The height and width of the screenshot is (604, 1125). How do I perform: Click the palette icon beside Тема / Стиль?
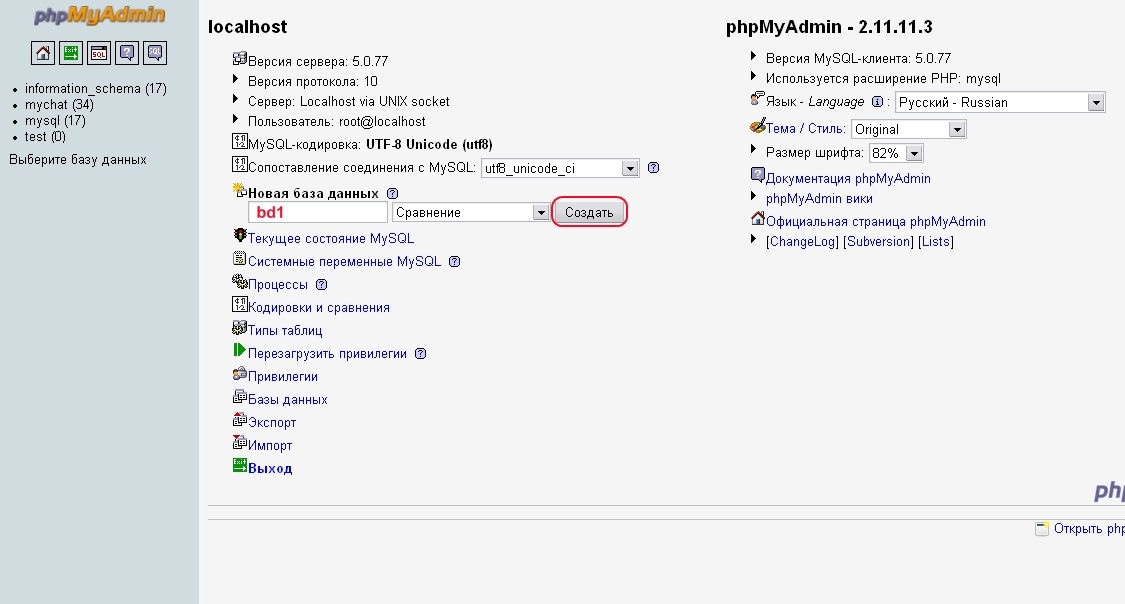coord(758,126)
